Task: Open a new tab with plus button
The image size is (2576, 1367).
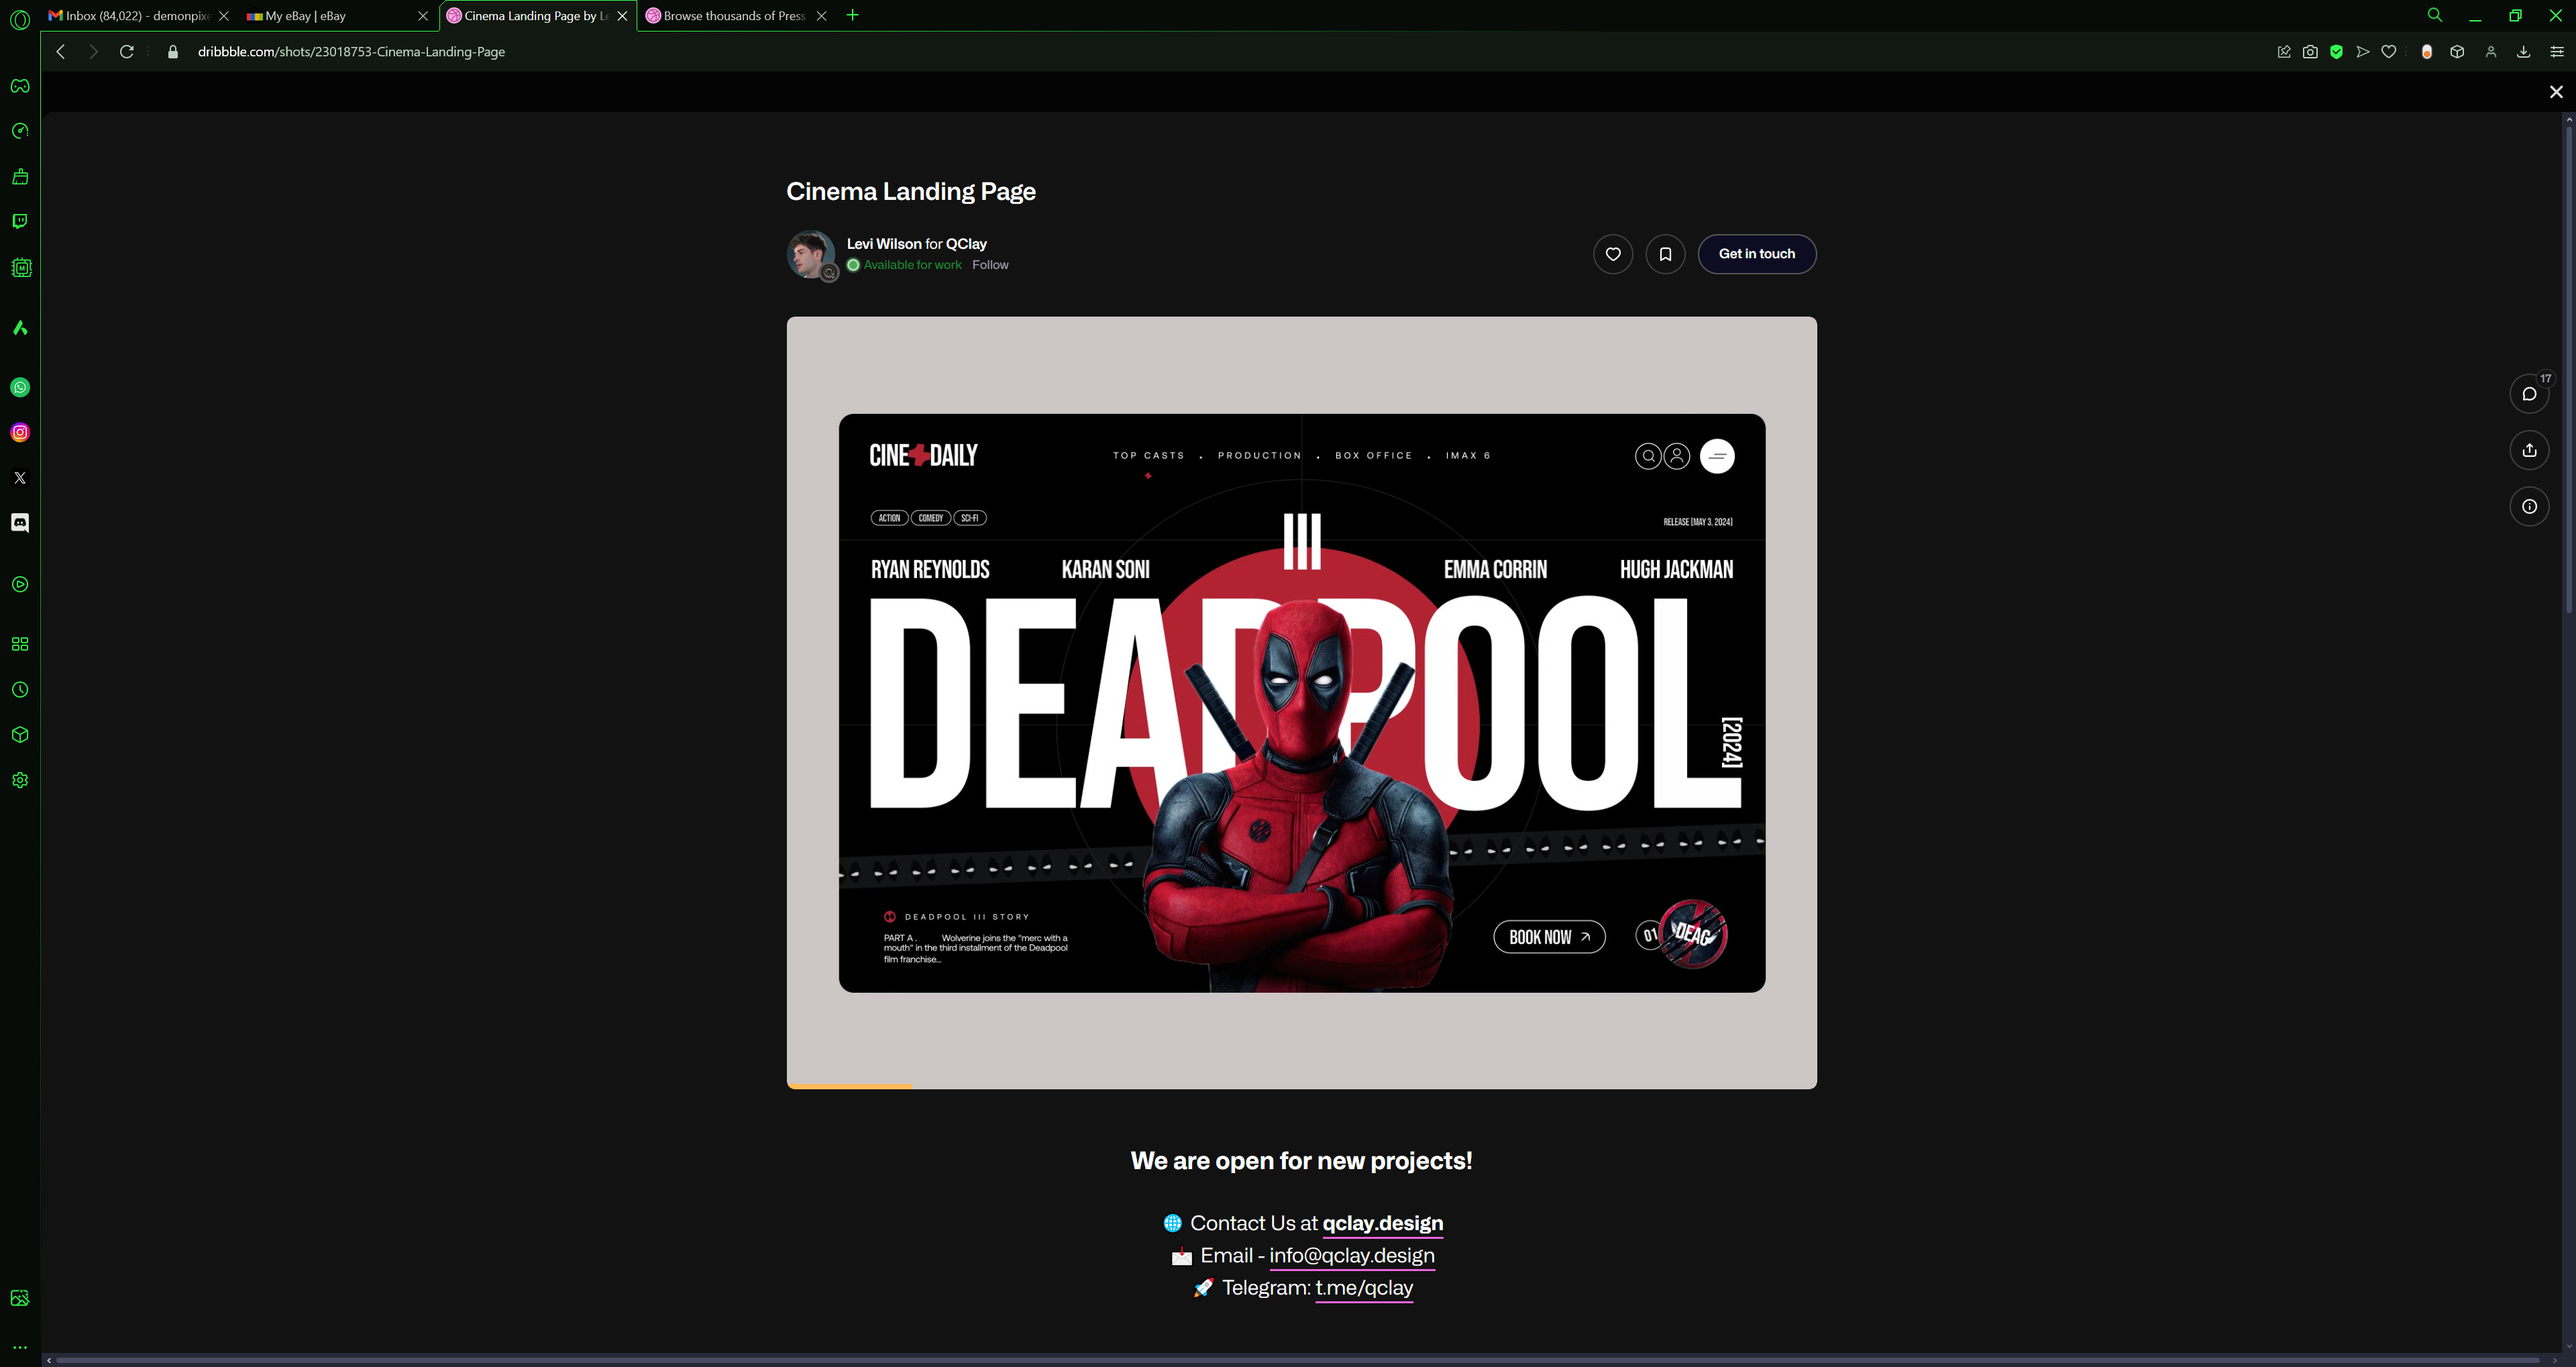Action: pyautogui.click(x=853, y=15)
